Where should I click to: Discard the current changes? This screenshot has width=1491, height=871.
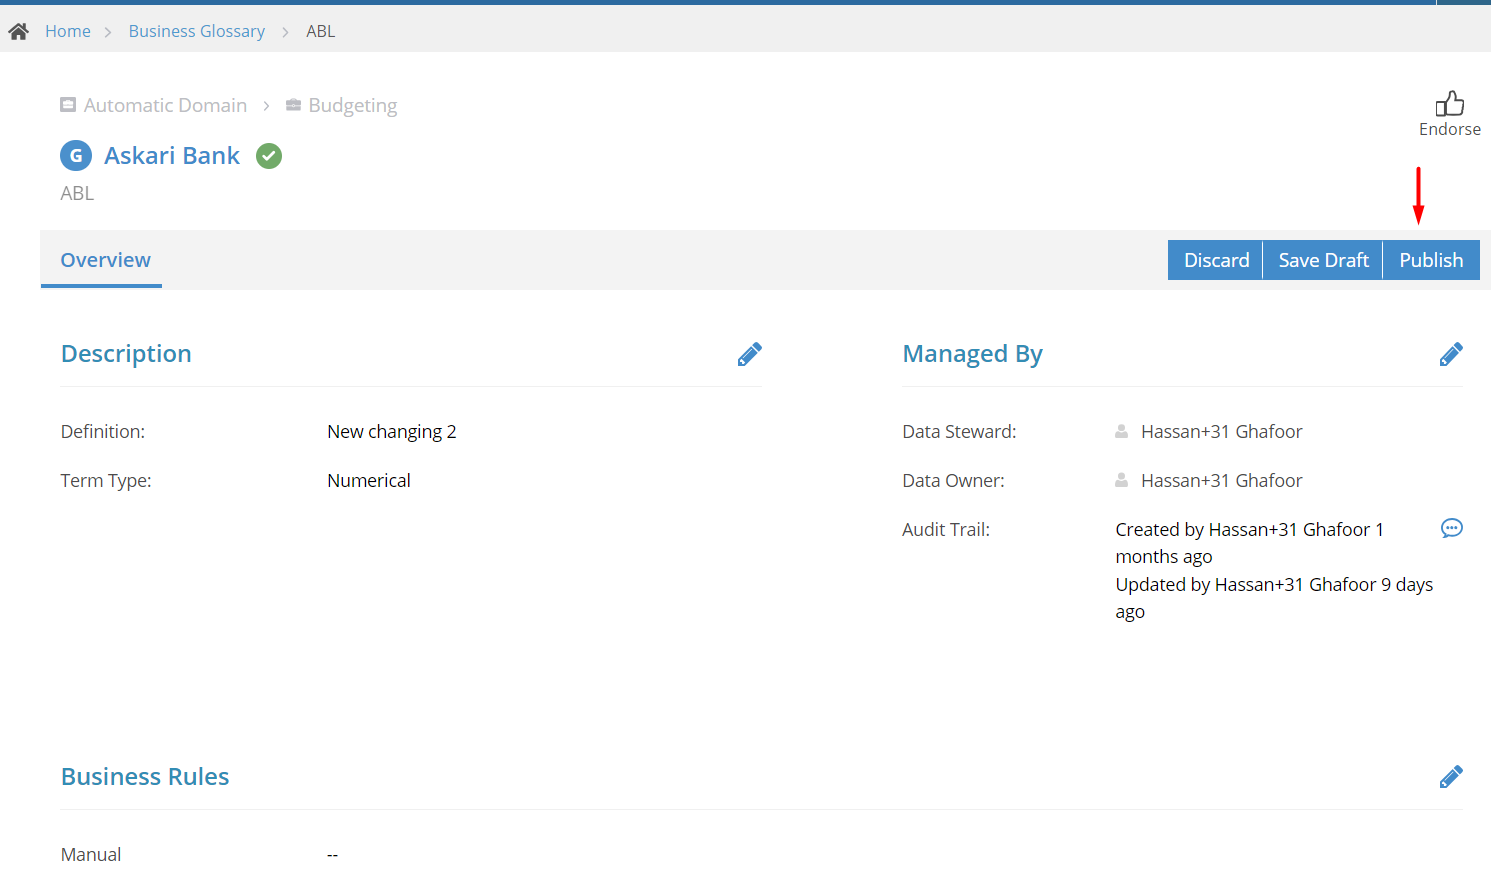point(1216,260)
